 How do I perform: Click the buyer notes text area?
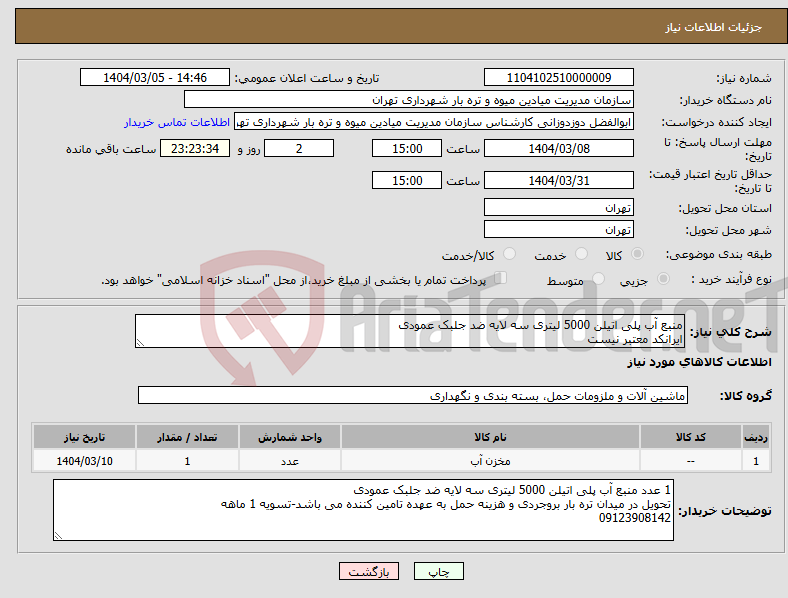click(363, 510)
